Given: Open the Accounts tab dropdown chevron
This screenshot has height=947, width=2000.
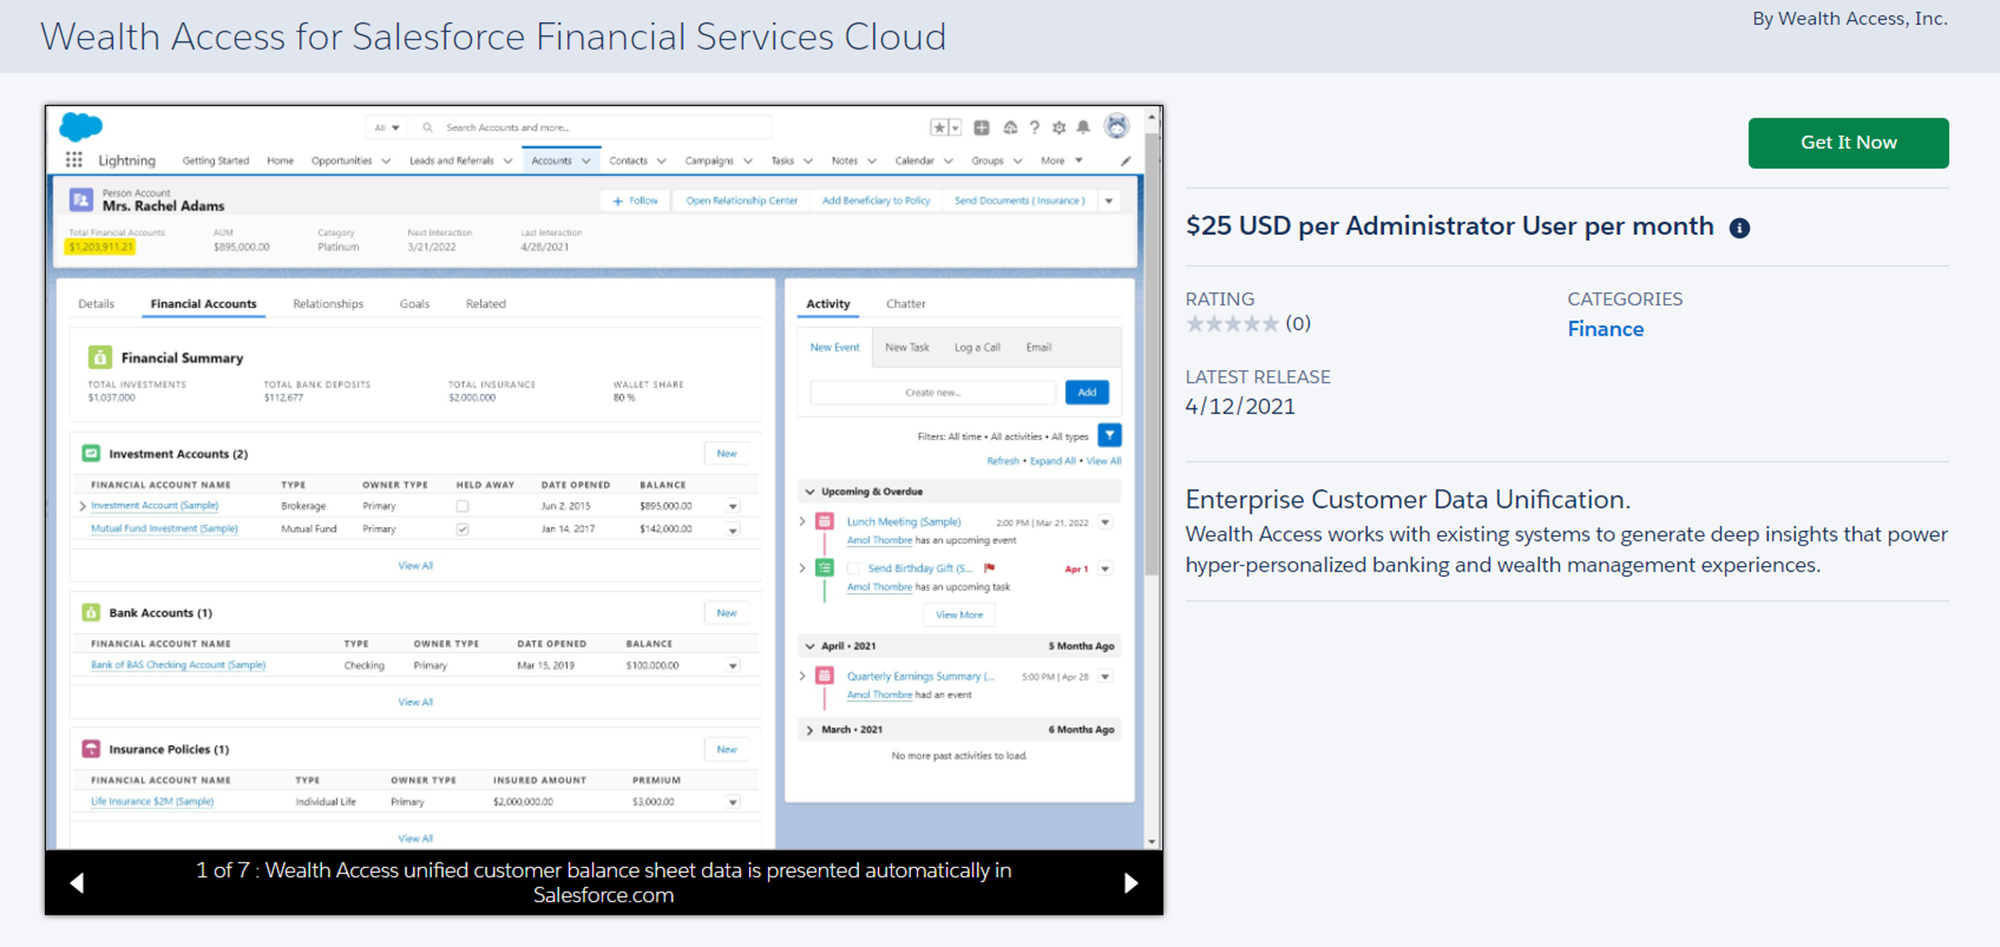Looking at the screenshot, I should pos(586,160).
